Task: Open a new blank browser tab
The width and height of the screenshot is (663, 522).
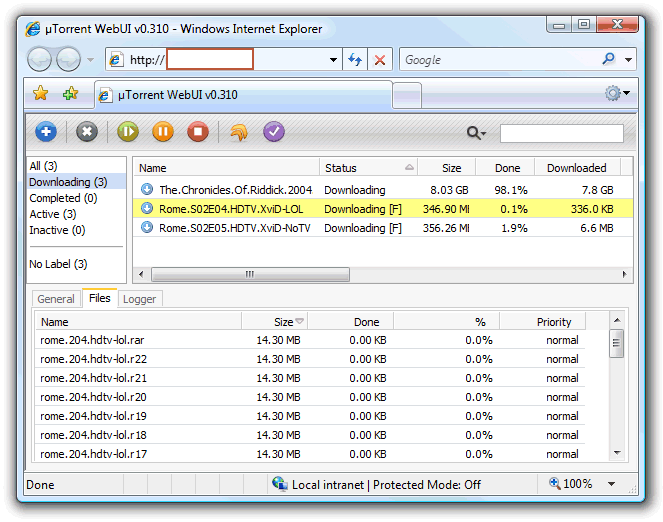Action: [x=406, y=95]
